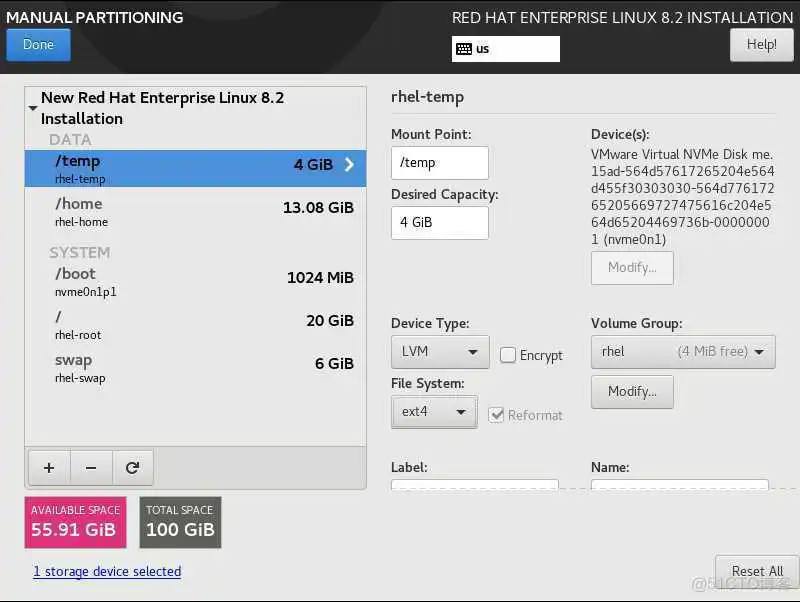Click the 13.08 GiB size value

(318, 208)
